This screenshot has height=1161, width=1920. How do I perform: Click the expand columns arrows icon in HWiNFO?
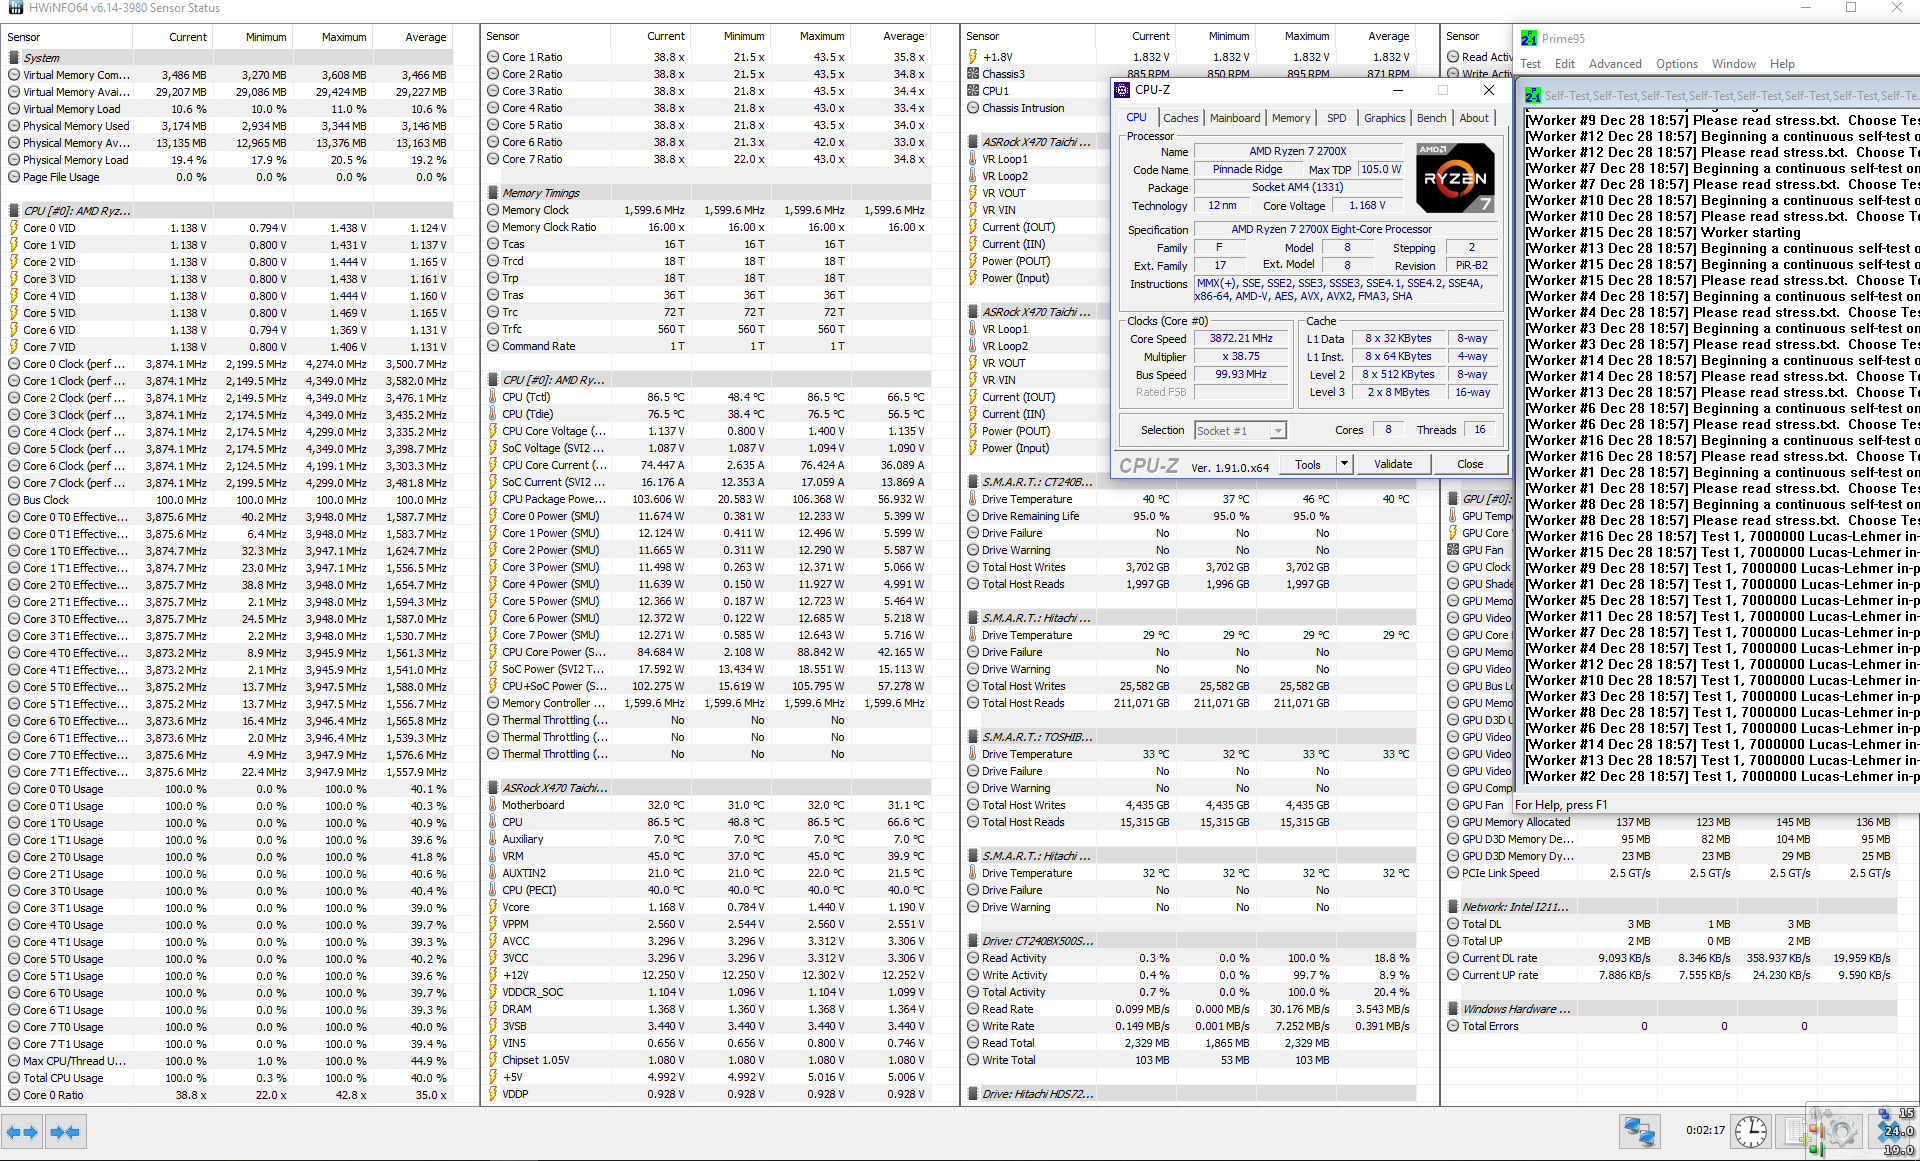coord(22,1132)
